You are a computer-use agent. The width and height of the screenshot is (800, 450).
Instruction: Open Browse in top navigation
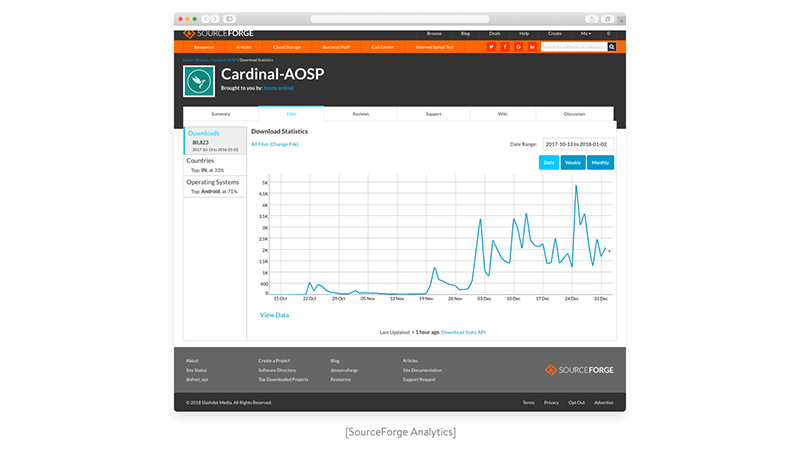[x=434, y=34]
